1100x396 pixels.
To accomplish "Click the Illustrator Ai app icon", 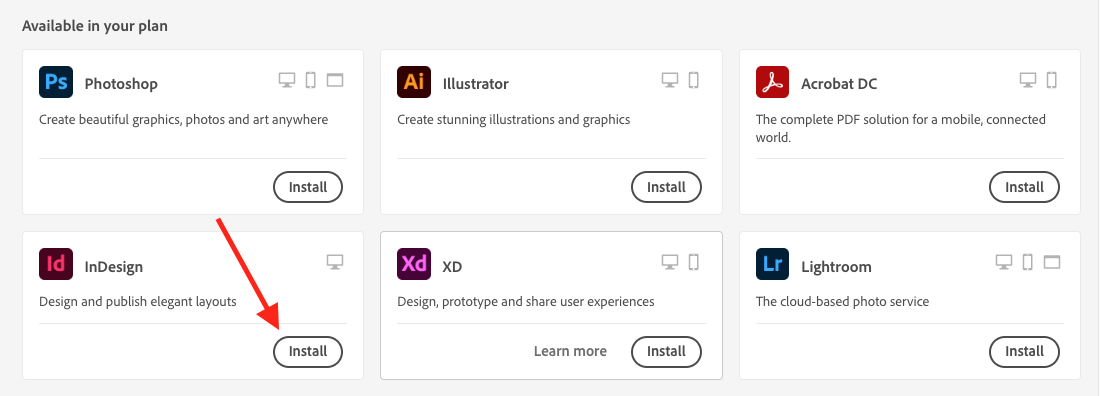I will 414,82.
